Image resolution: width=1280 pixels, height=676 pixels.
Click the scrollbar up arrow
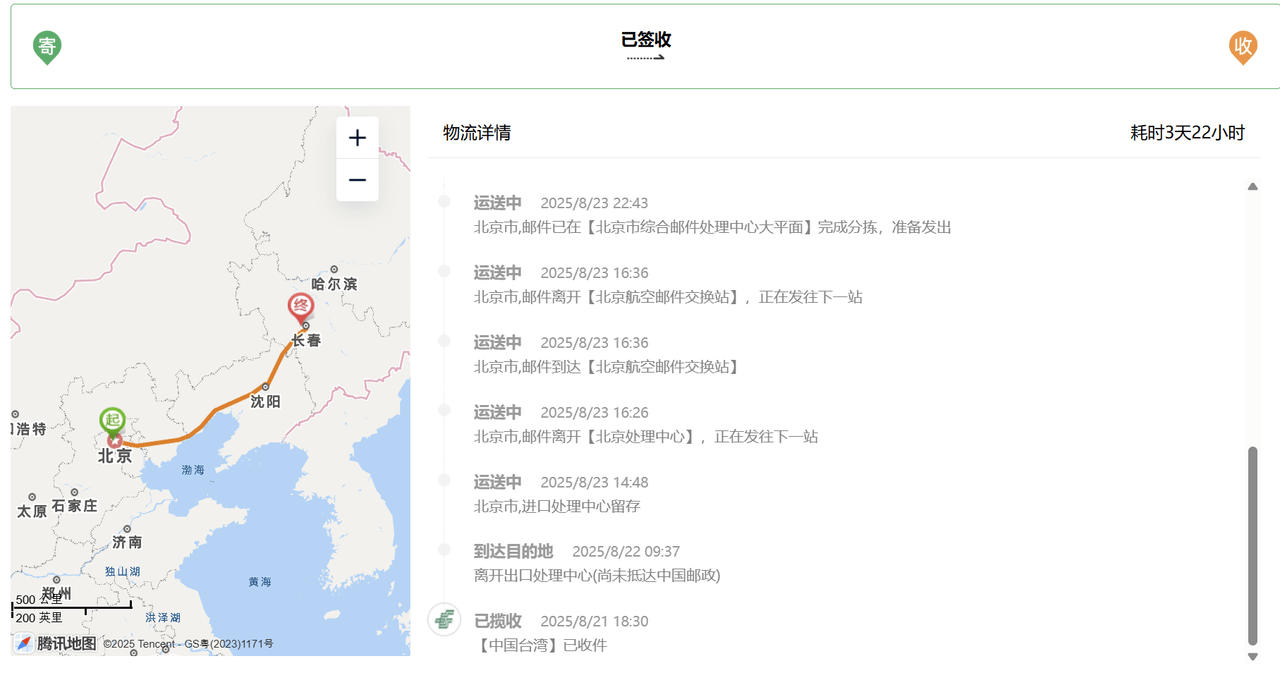[x=1253, y=186]
